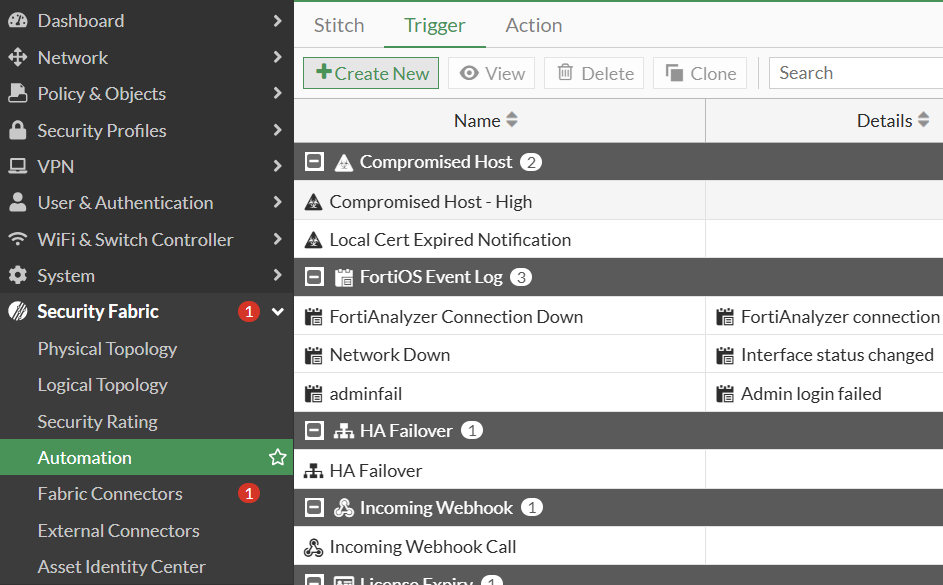Viewport: 943px width, 585px height.
Task: Expand the VPN menu chevron
Action: [277, 166]
